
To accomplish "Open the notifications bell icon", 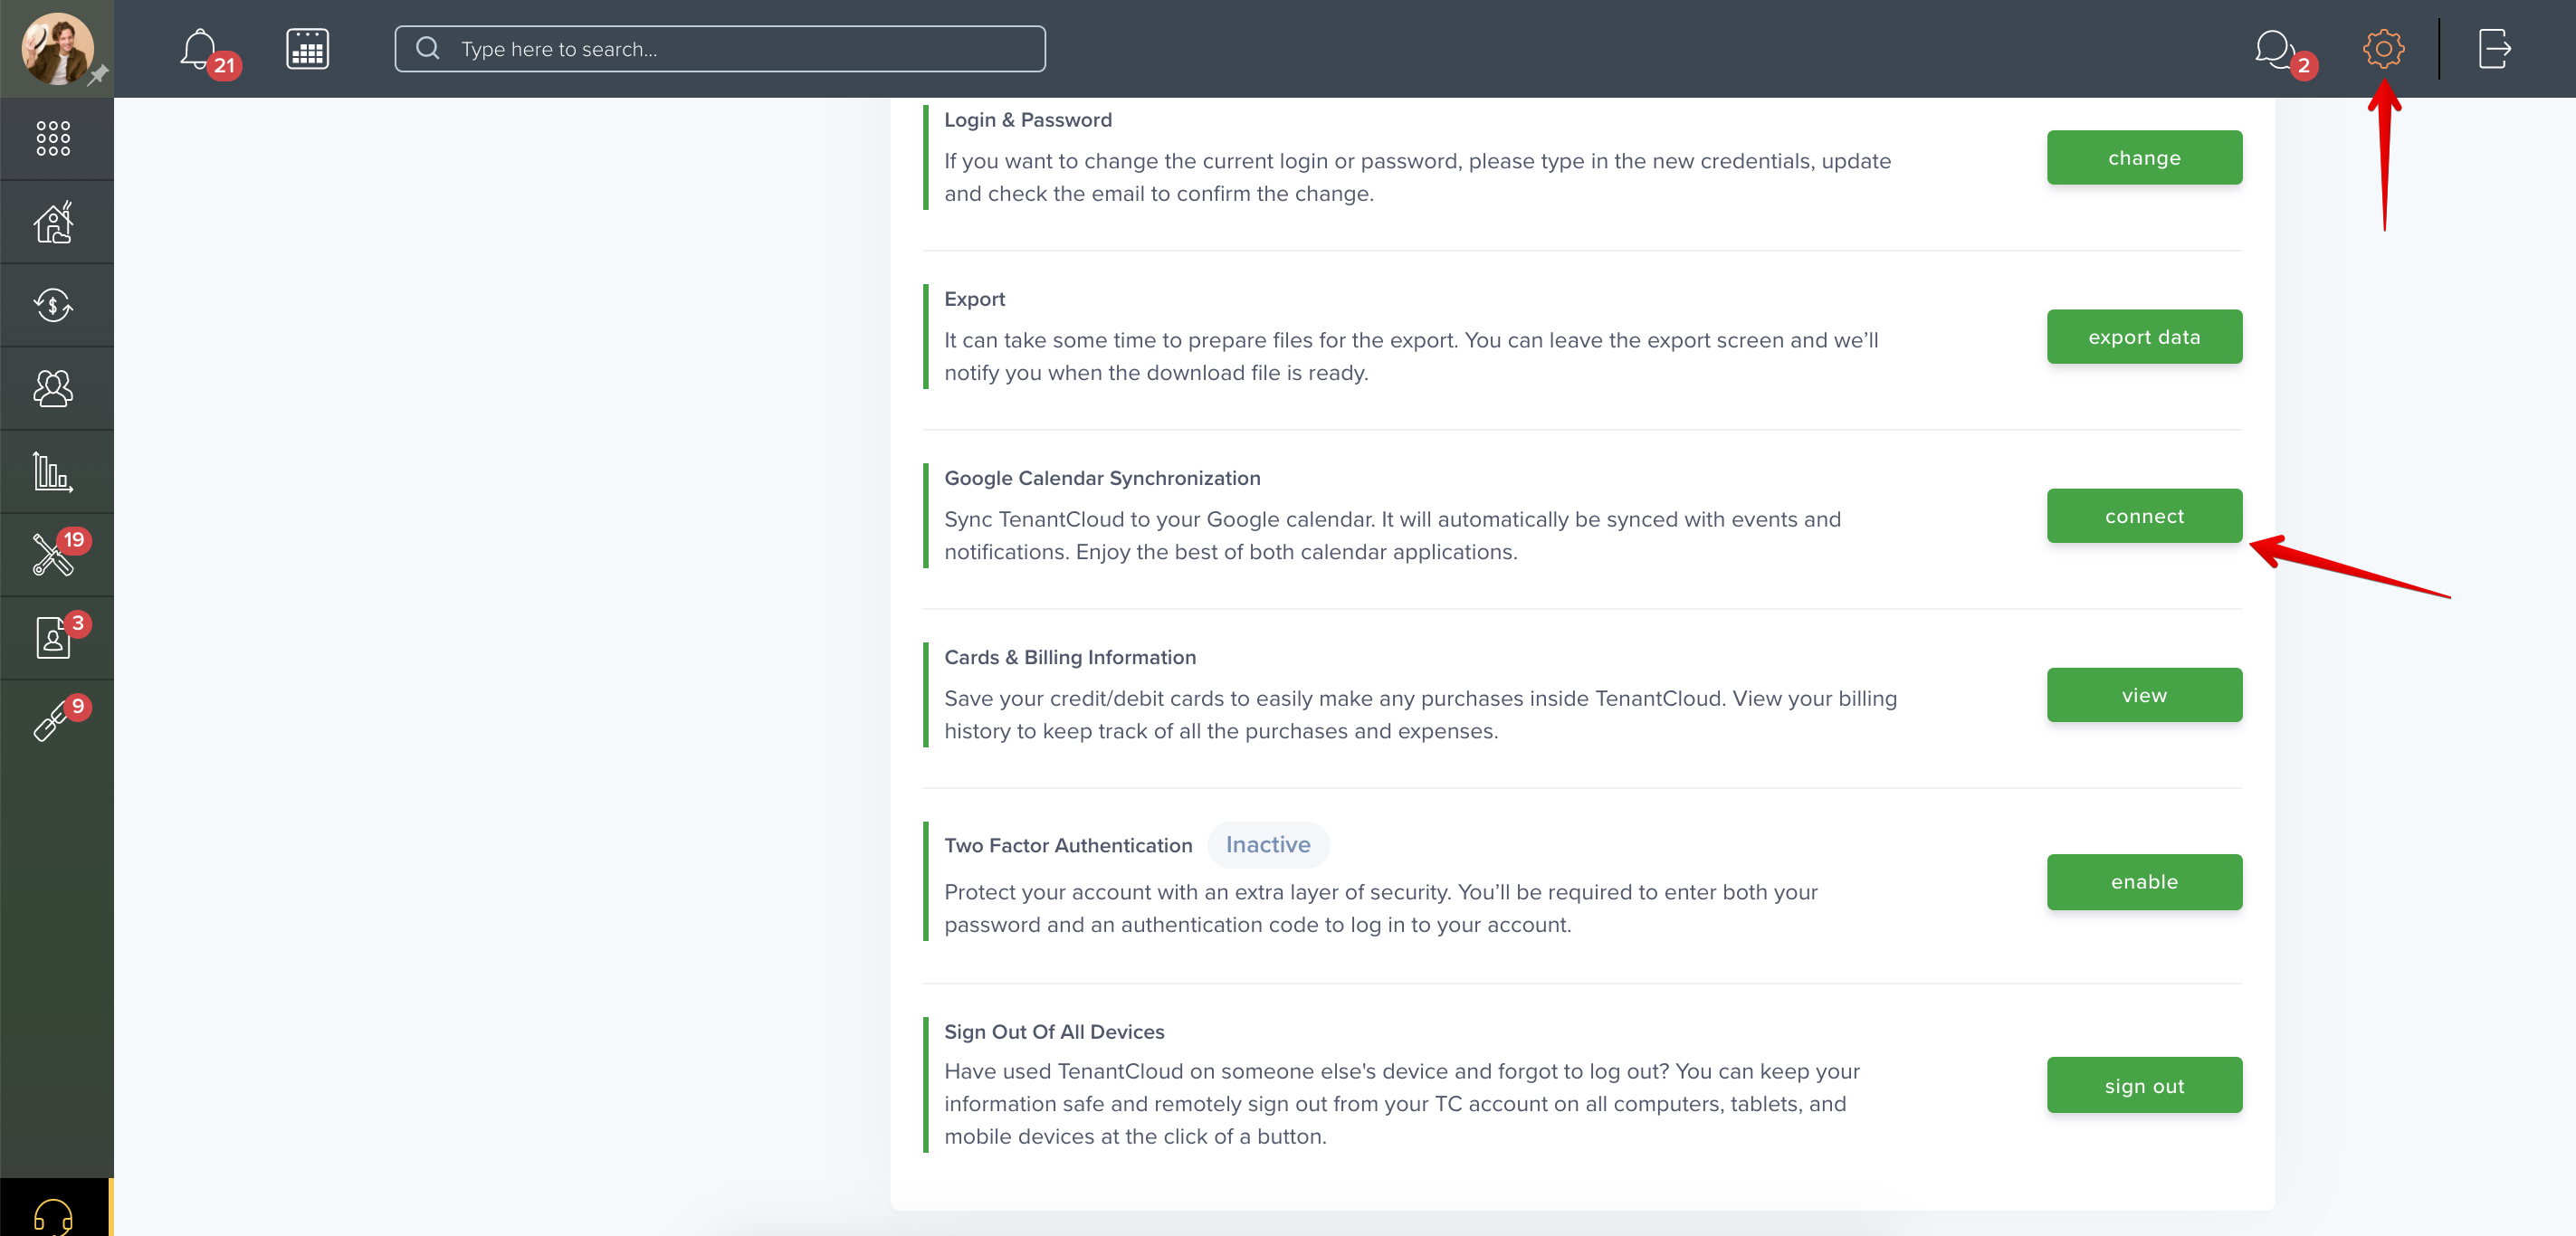I will (199, 48).
